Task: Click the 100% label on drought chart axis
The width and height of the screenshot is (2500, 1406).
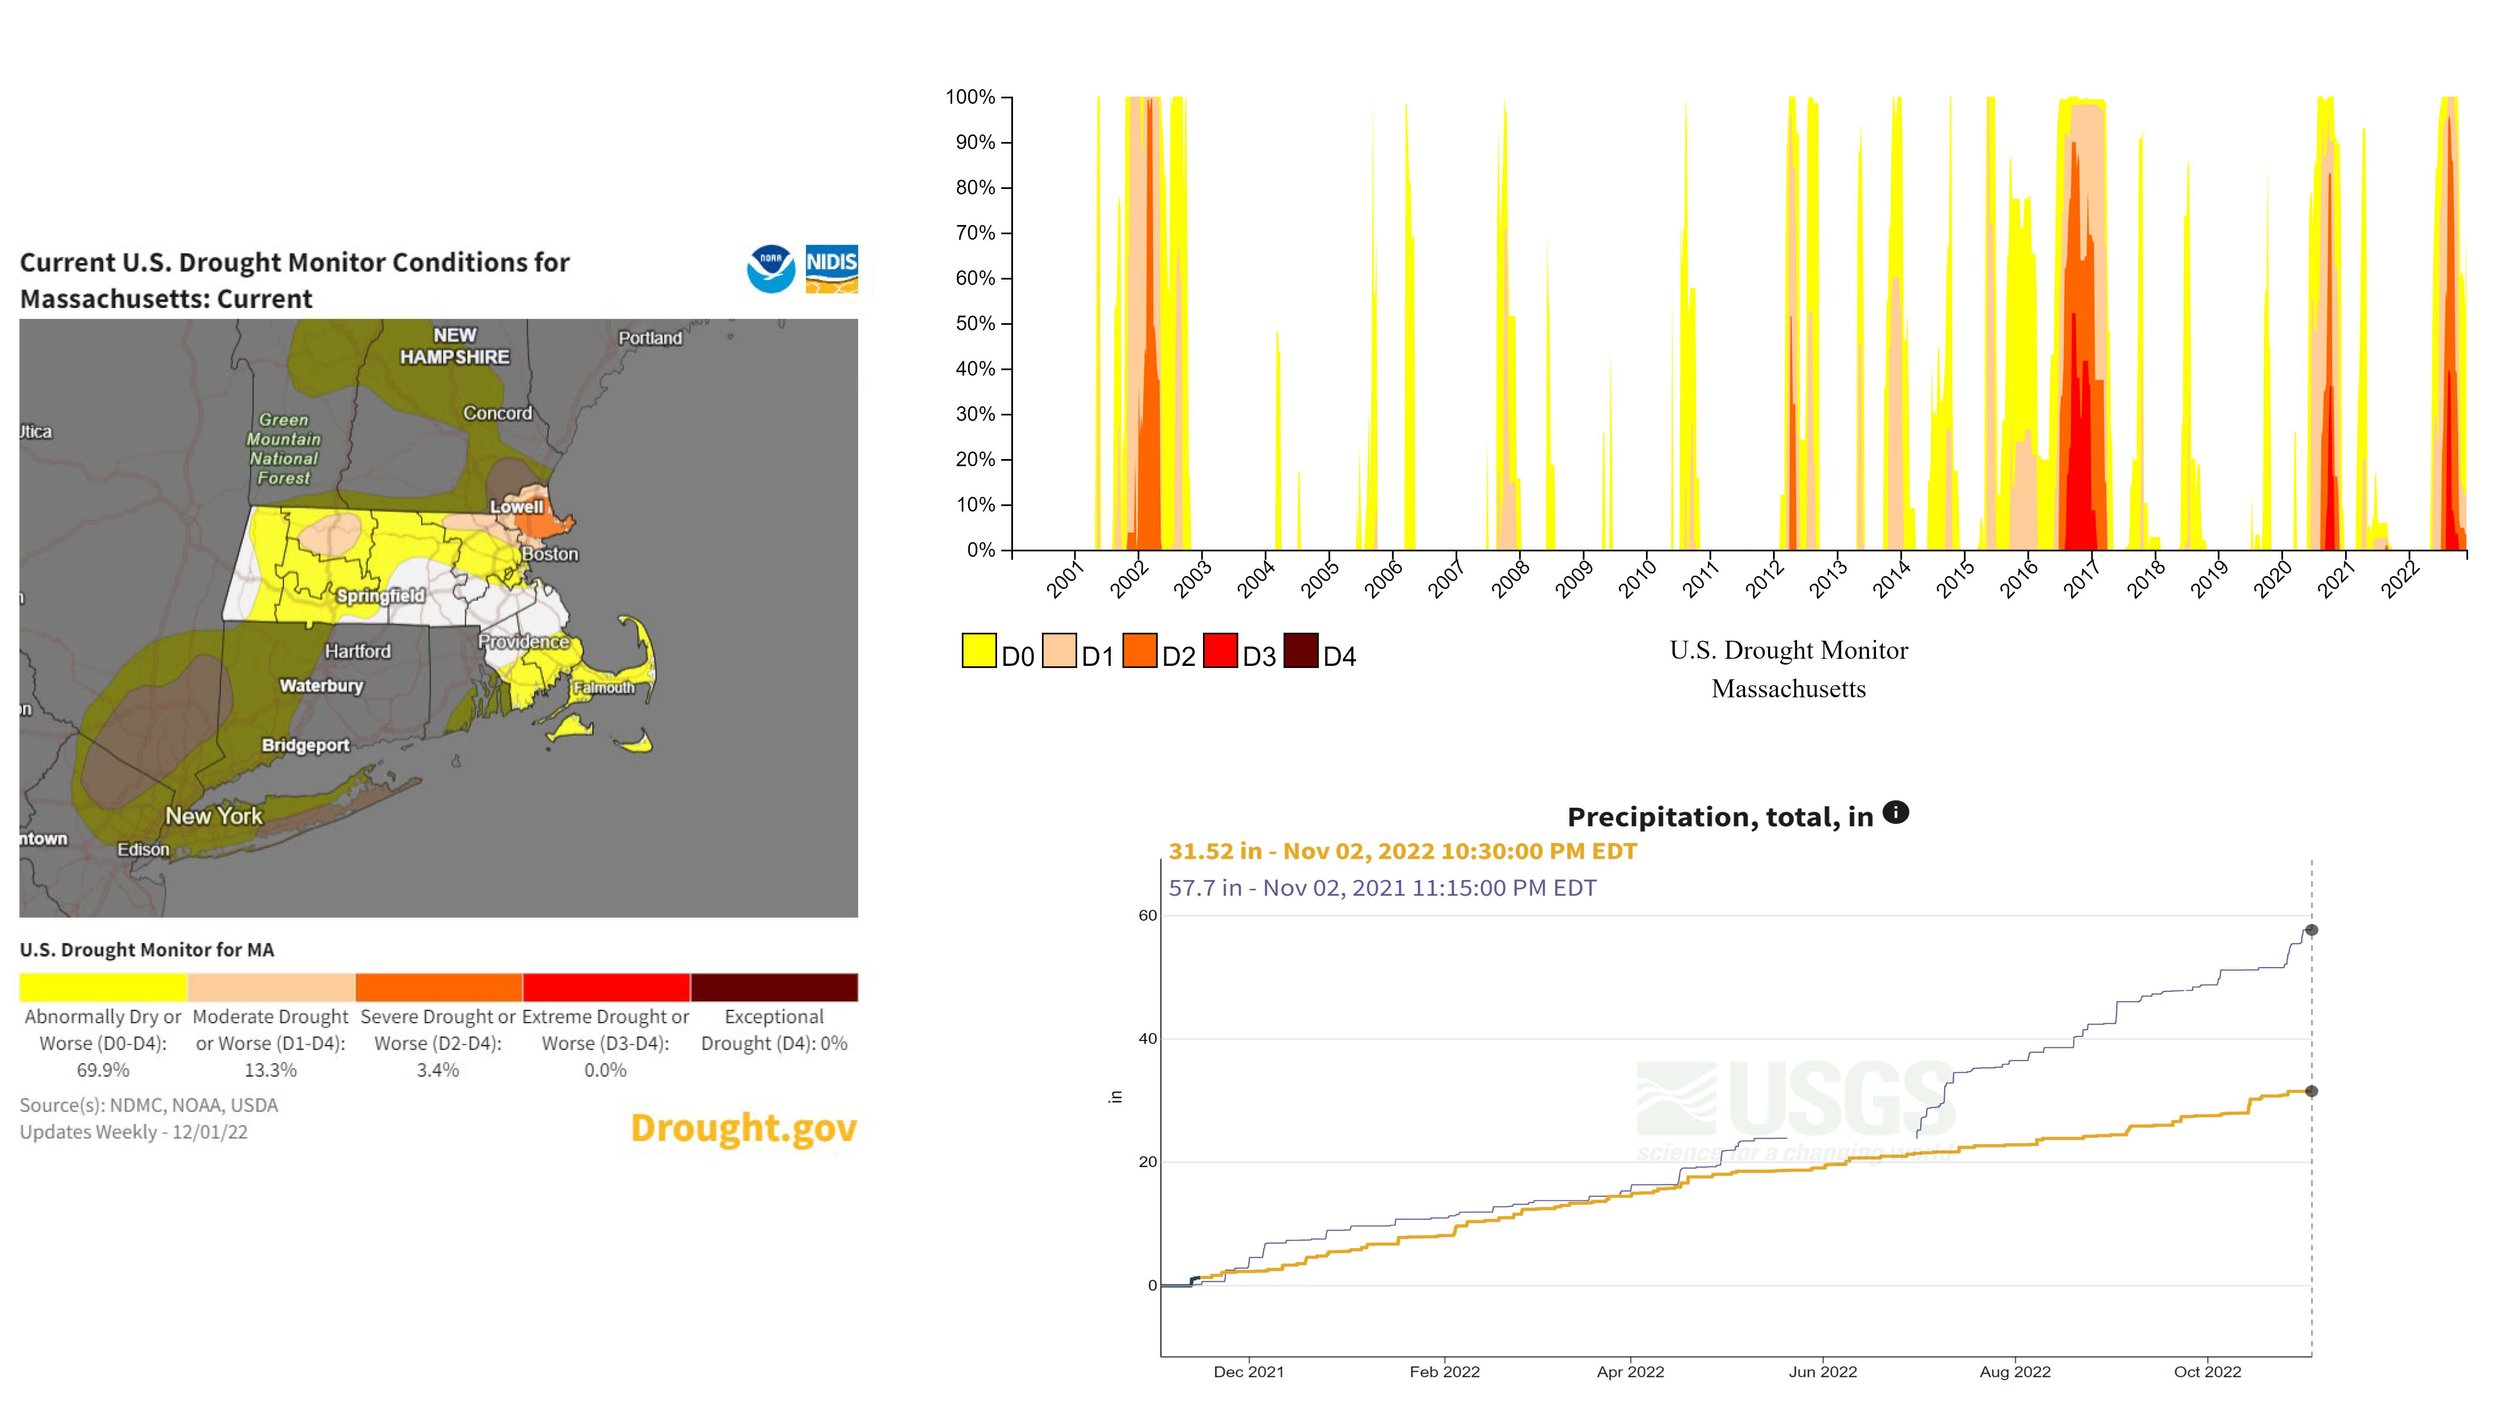Action: pyautogui.click(x=970, y=97)
